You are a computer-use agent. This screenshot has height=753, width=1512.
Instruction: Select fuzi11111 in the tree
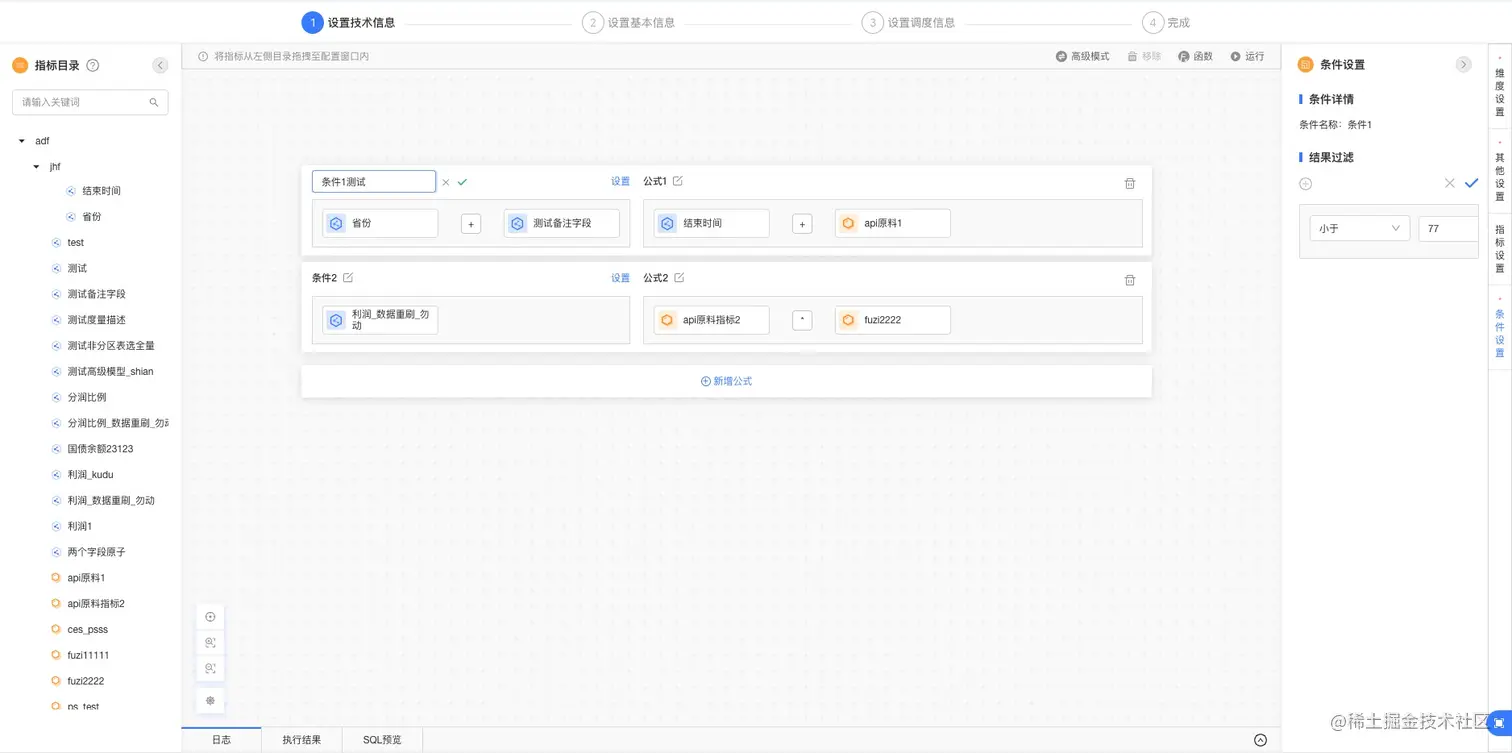pos(88,655)
